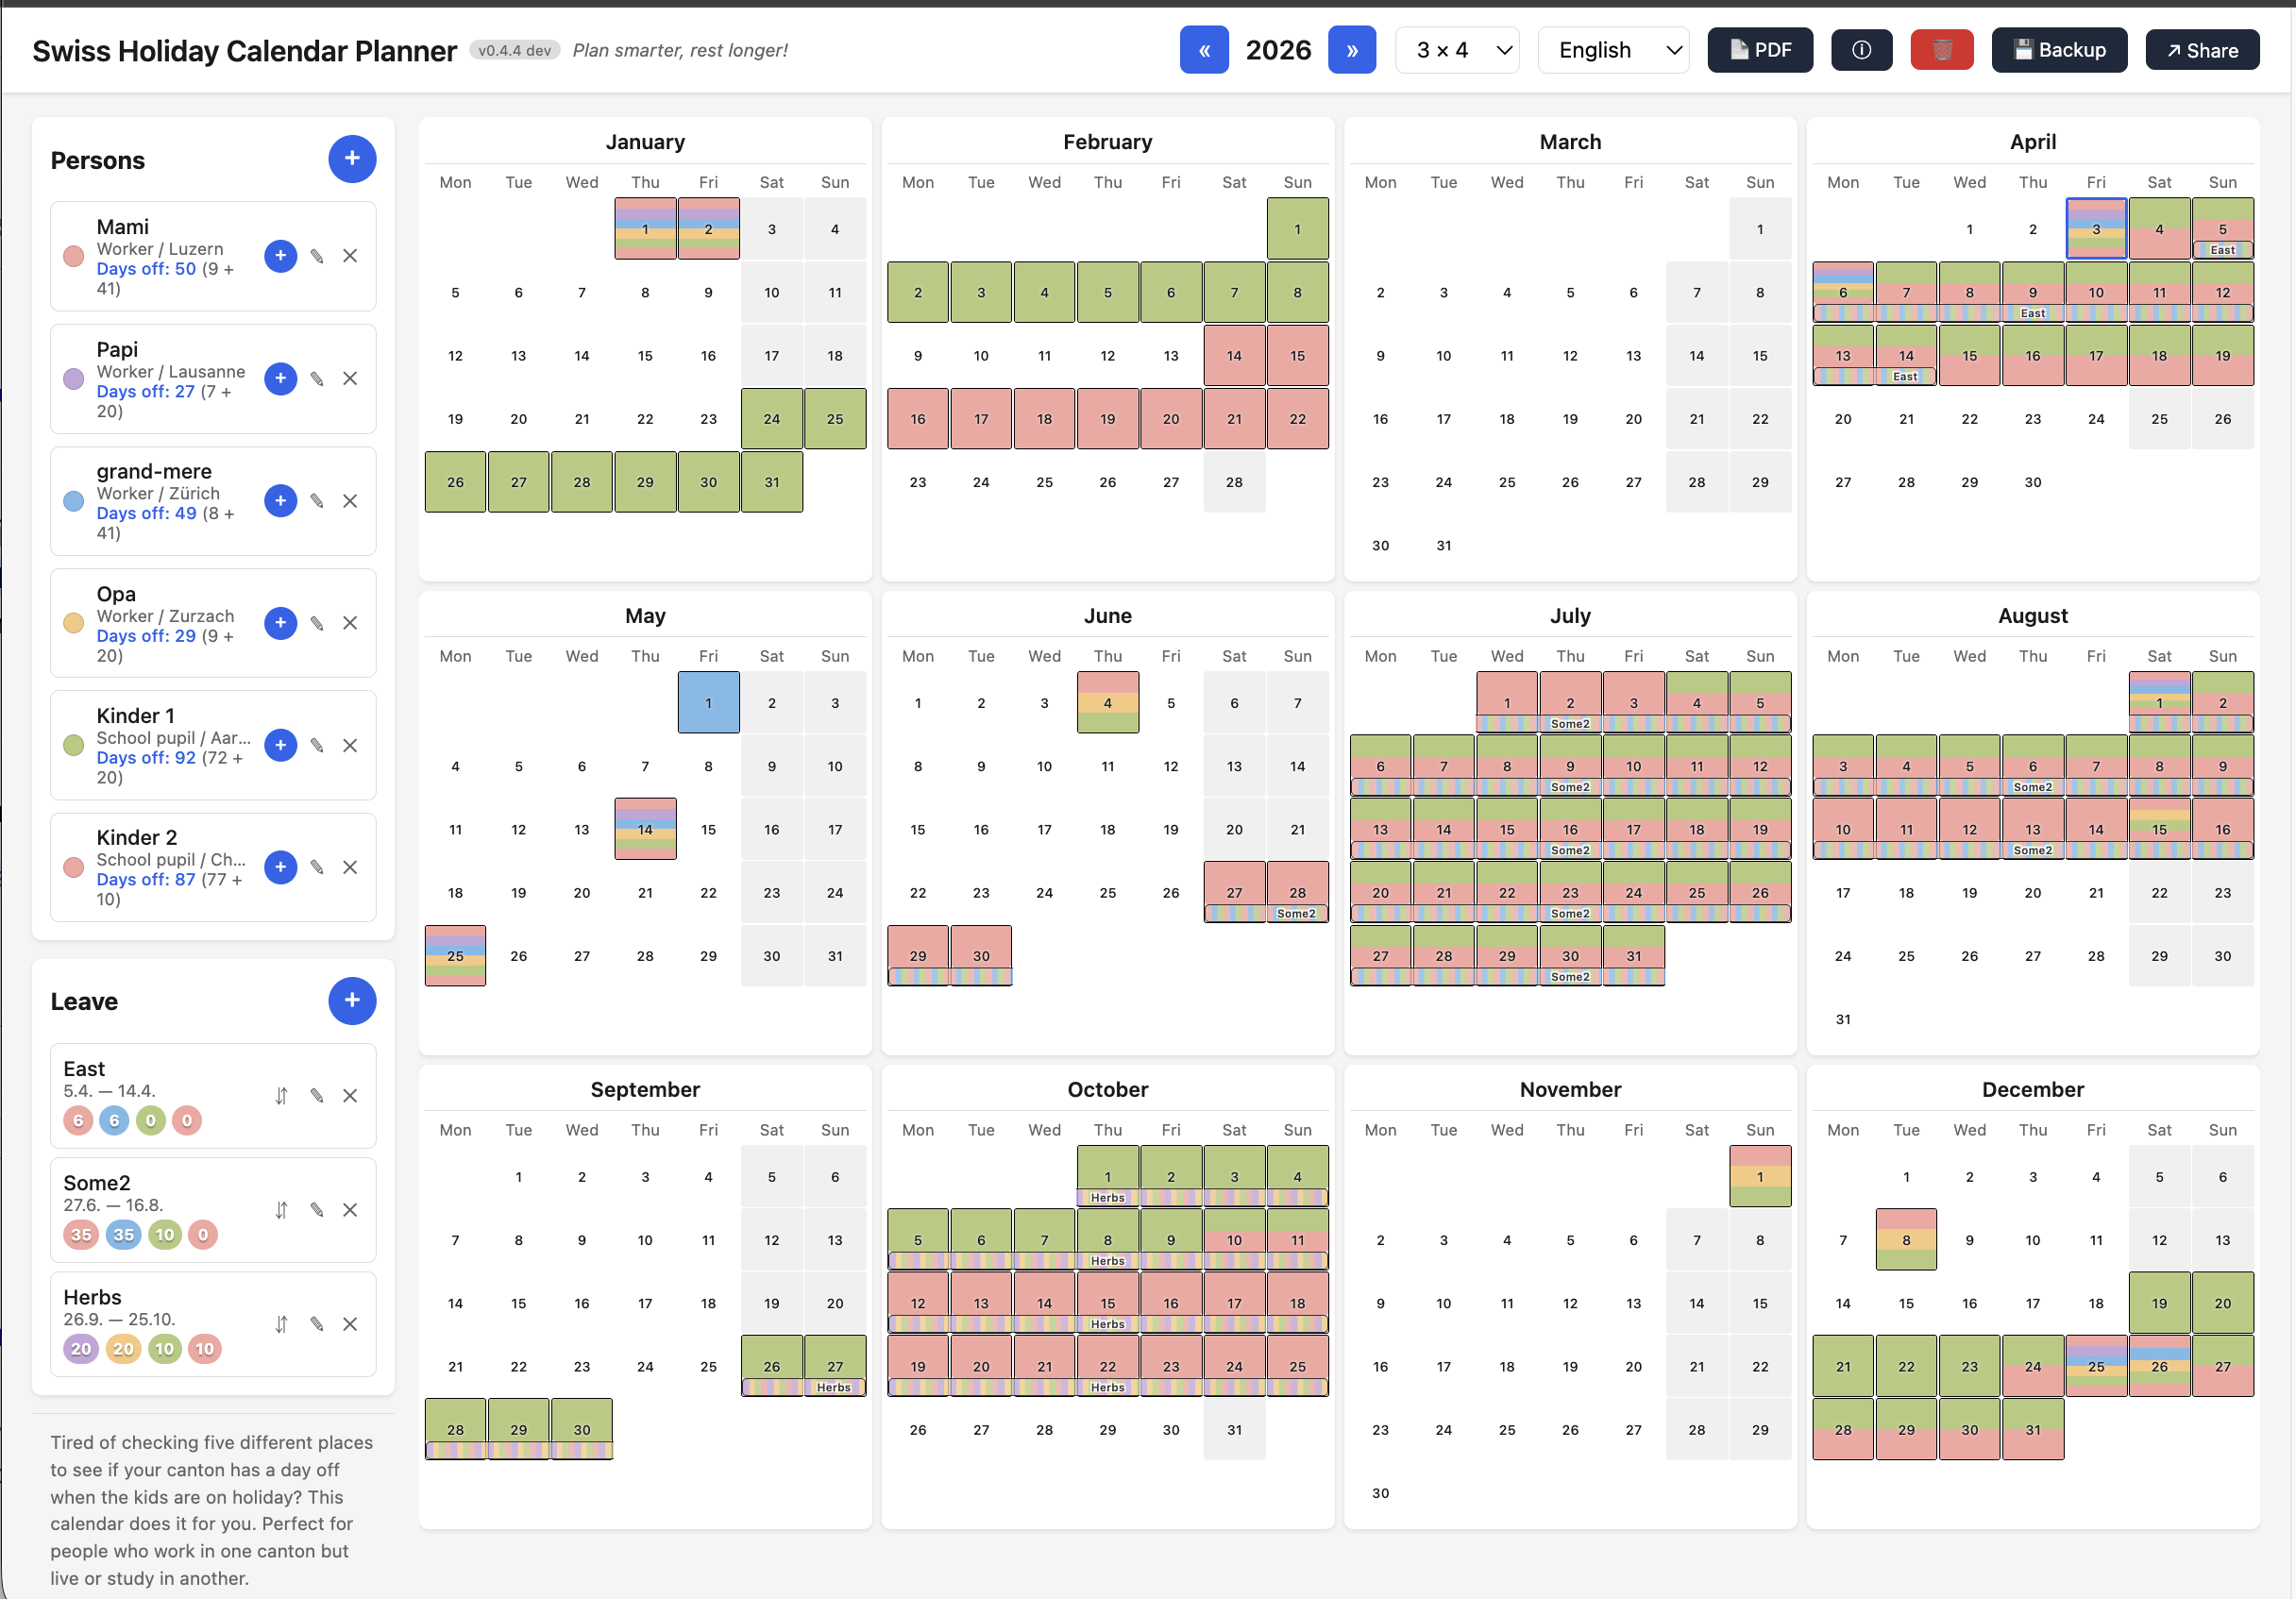
Task: Click the reorder arrows on the East leave
Action: coord(281,1096)
